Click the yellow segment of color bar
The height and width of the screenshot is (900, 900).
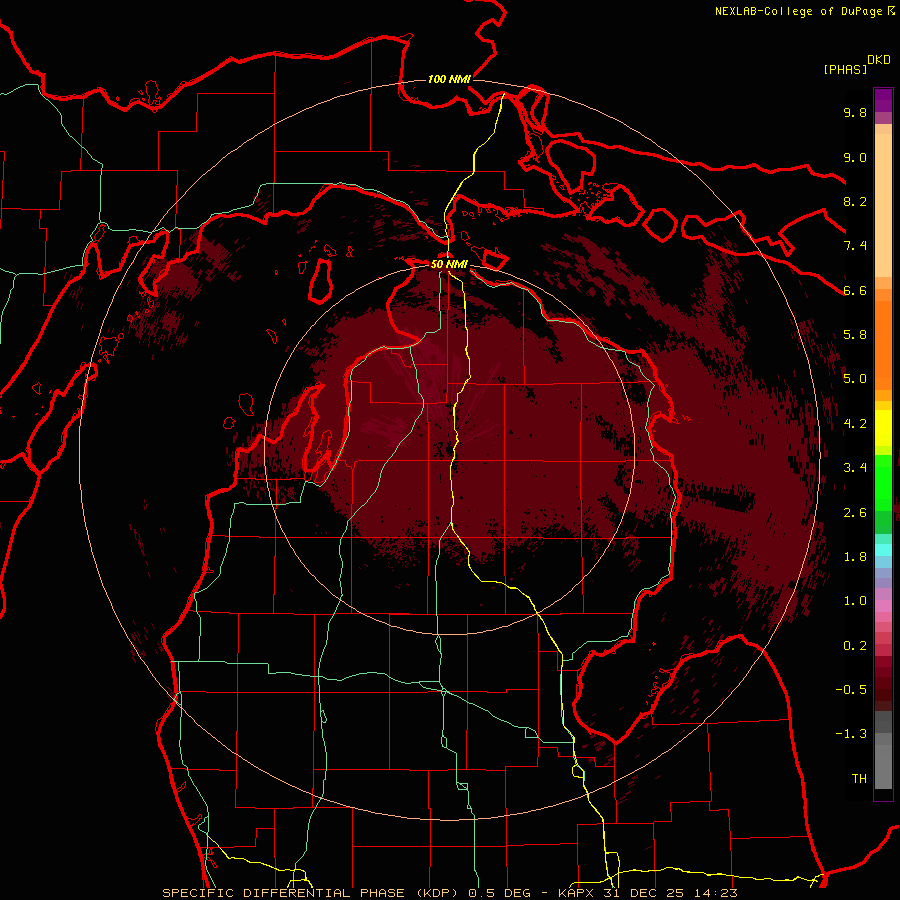point(883,428)
